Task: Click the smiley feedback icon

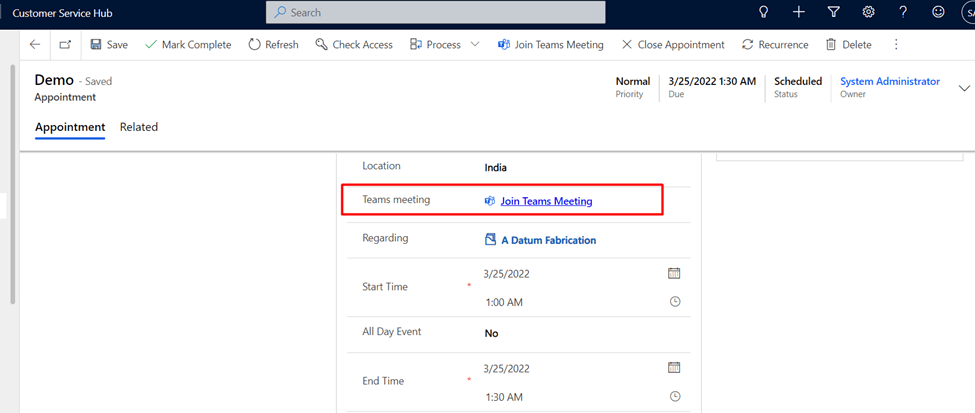Action: click(x=938, y=12)
